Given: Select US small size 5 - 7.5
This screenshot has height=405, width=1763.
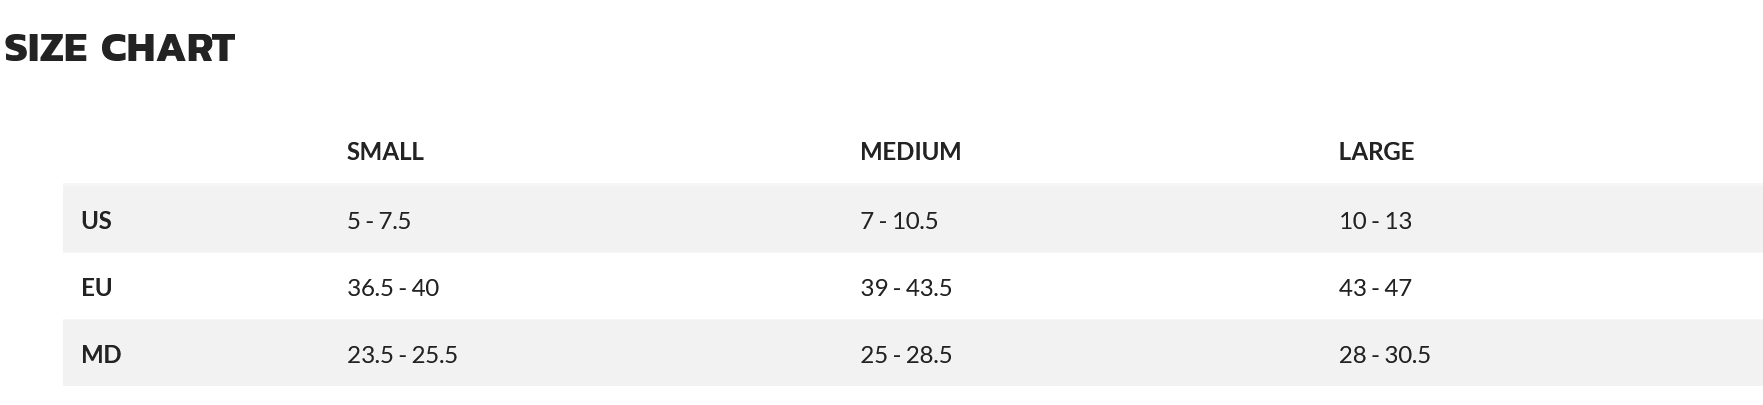Looking at the screenshot, I should click(379, 220).
